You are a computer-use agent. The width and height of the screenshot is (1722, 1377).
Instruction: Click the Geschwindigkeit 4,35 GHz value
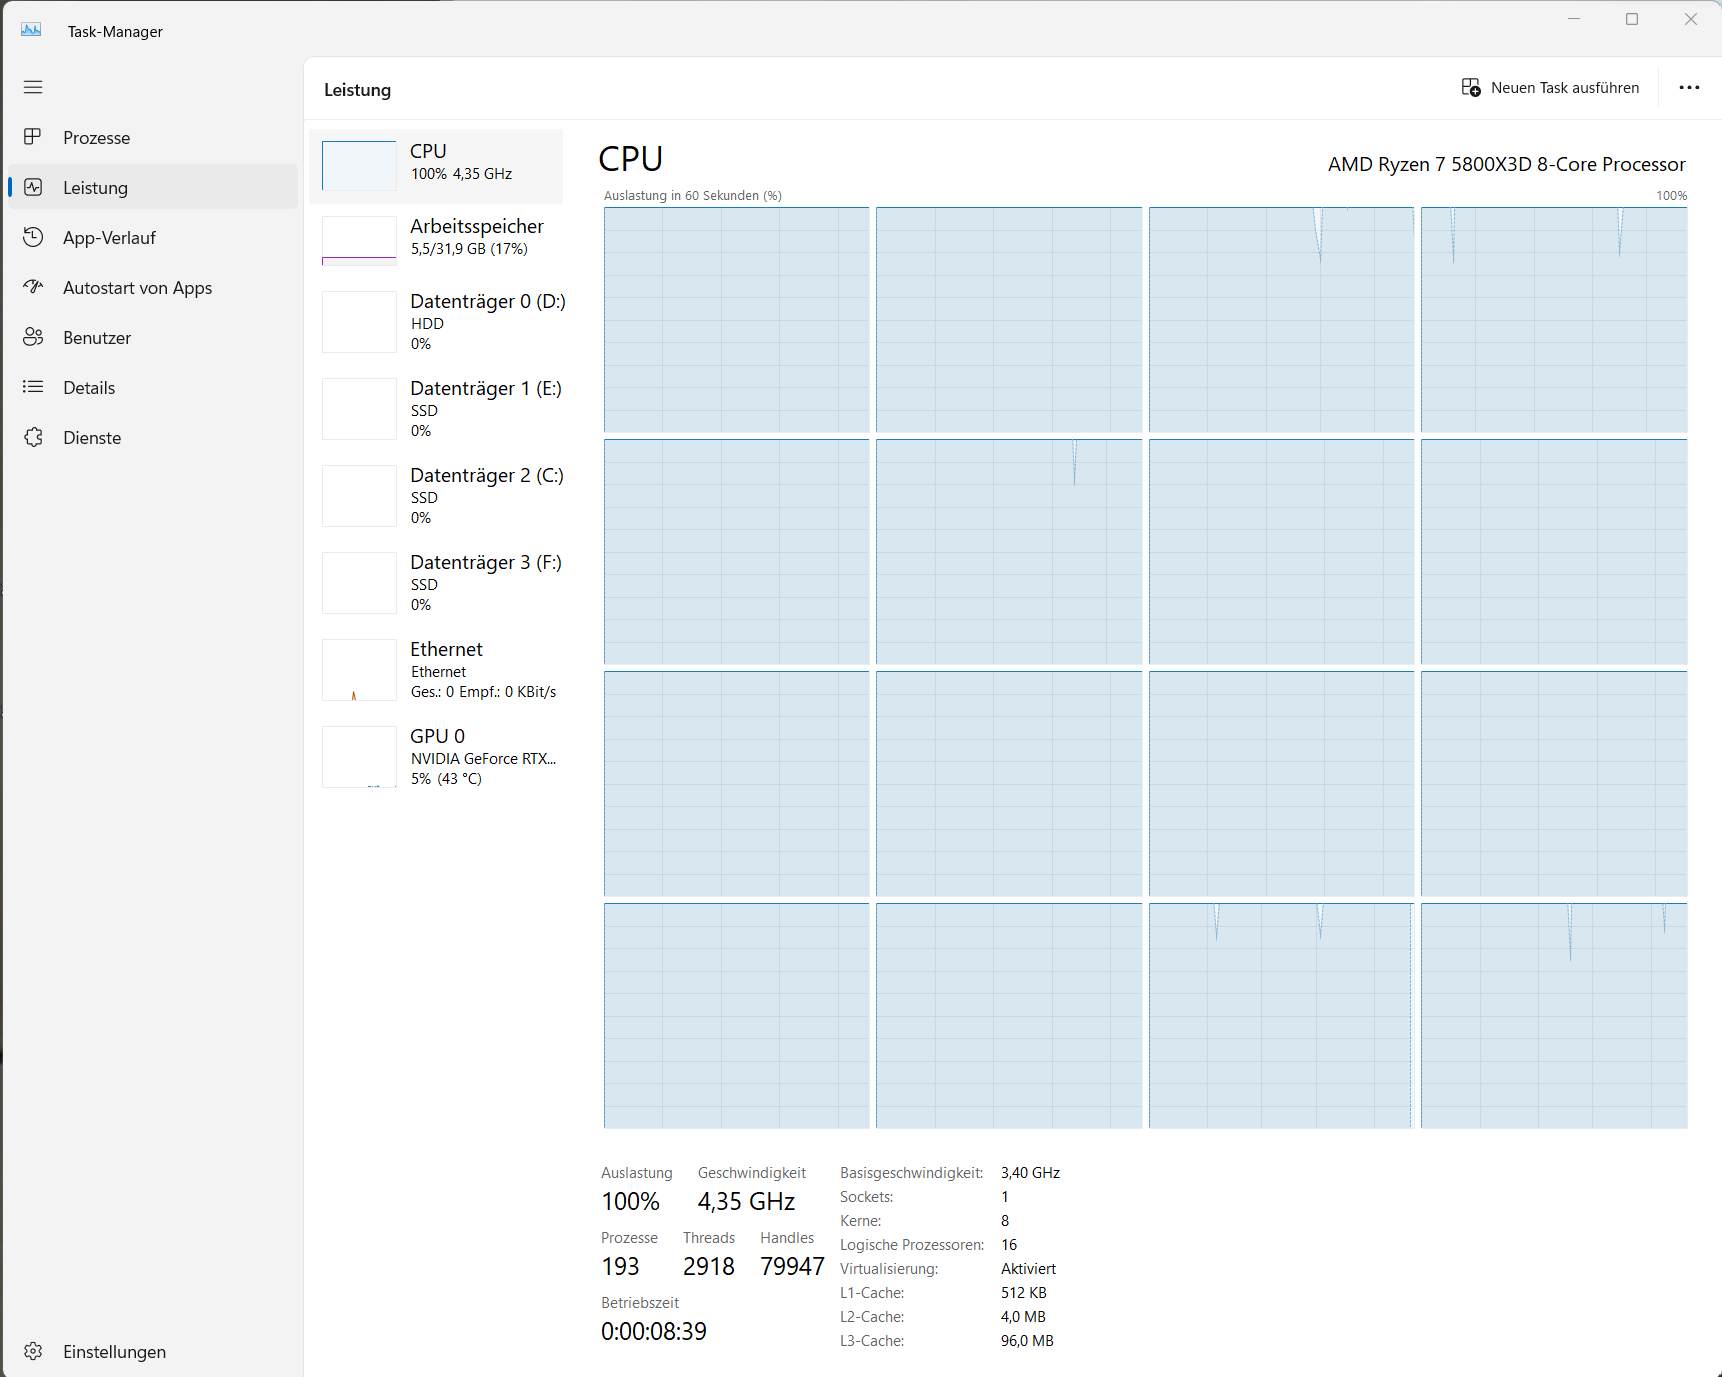click(746, 1201)
